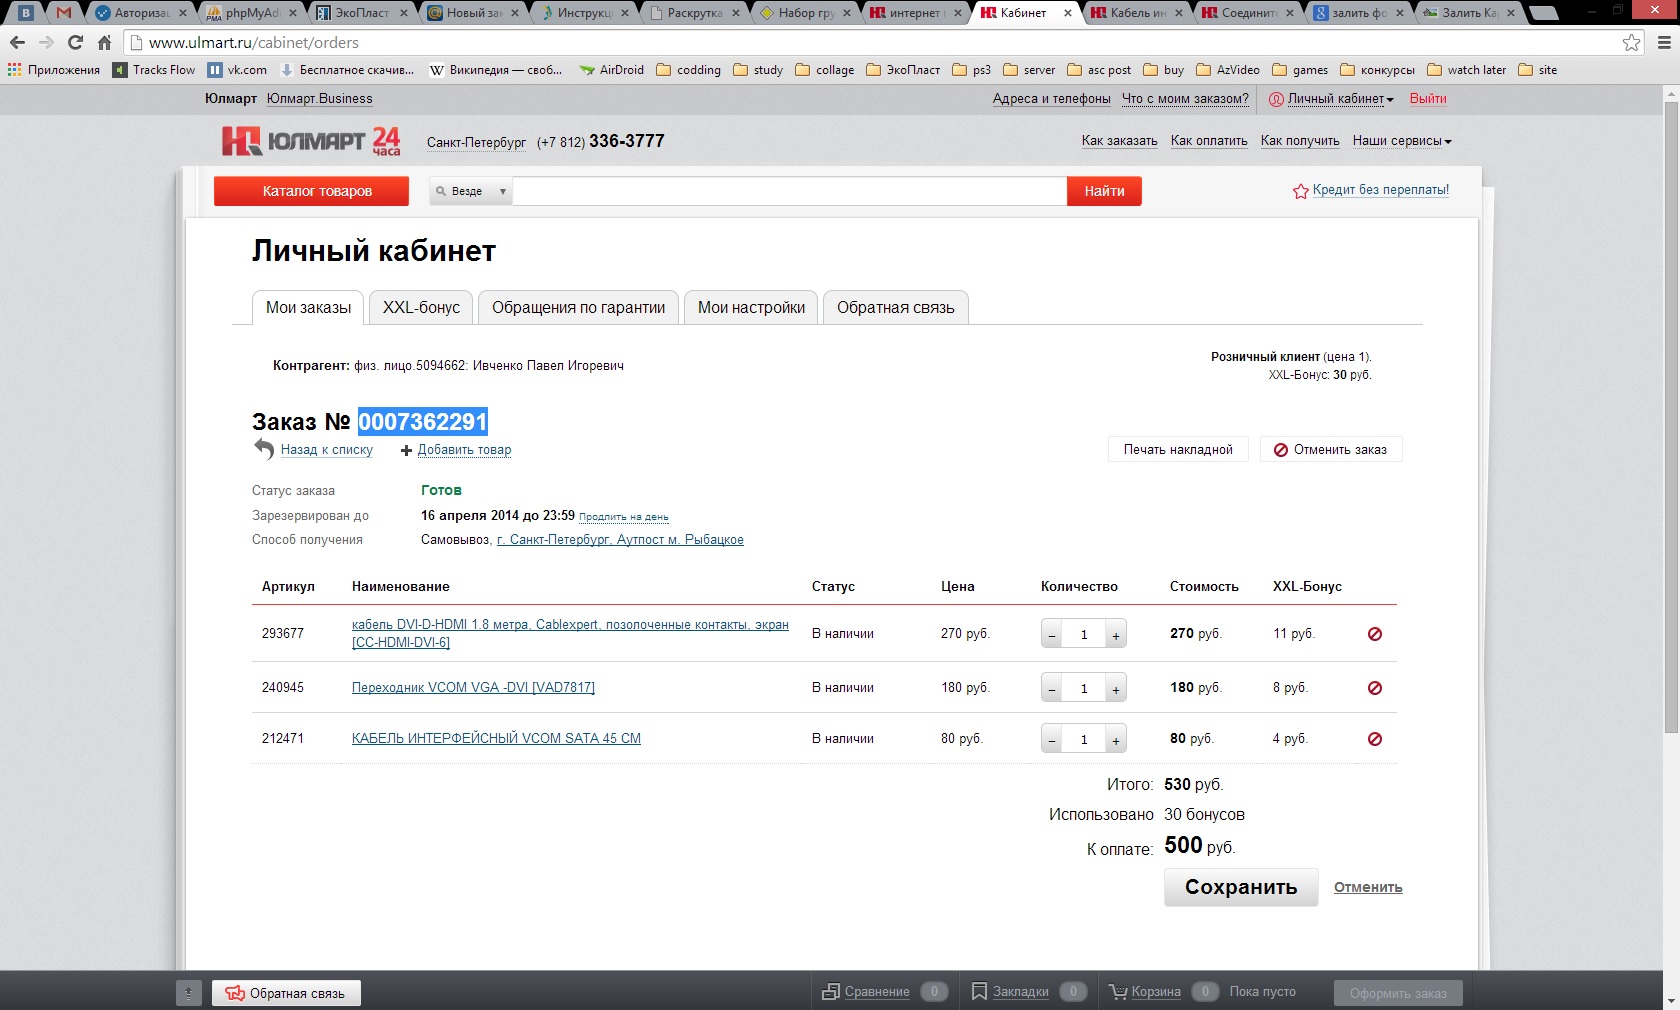The width and height of the screenshot is (1680, 1010).
Task: Click the bookmarks icon in the bottom bar
Action: tap(980, 992)
